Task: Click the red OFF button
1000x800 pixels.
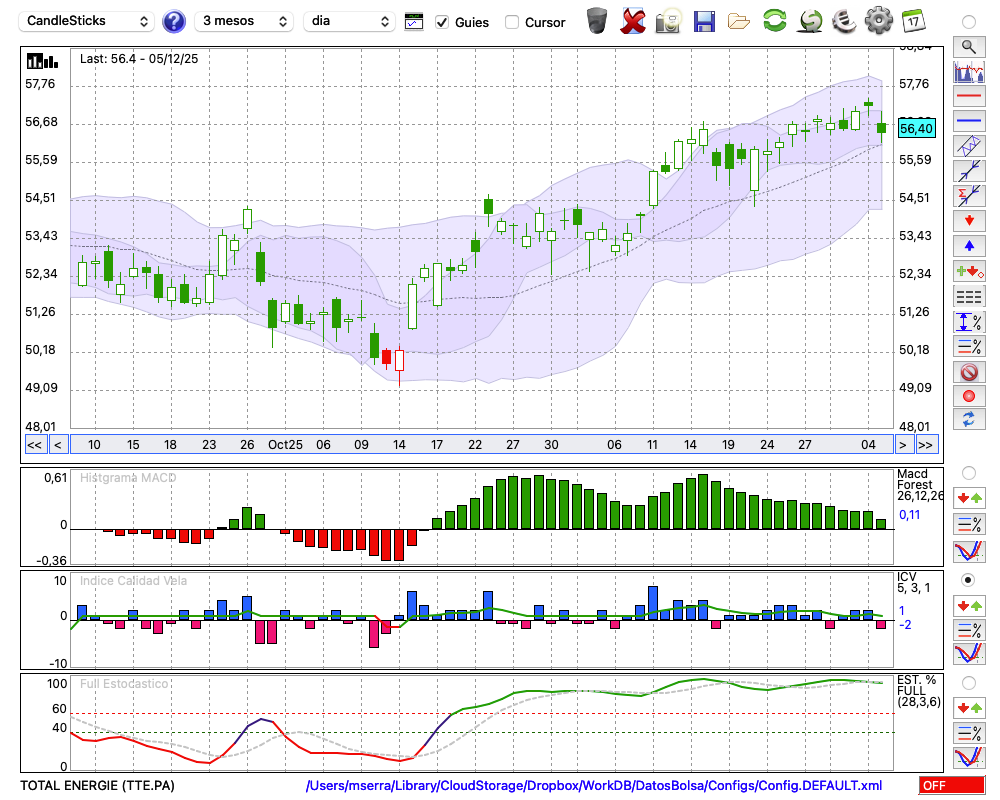Action: click(x=952, y=786)
